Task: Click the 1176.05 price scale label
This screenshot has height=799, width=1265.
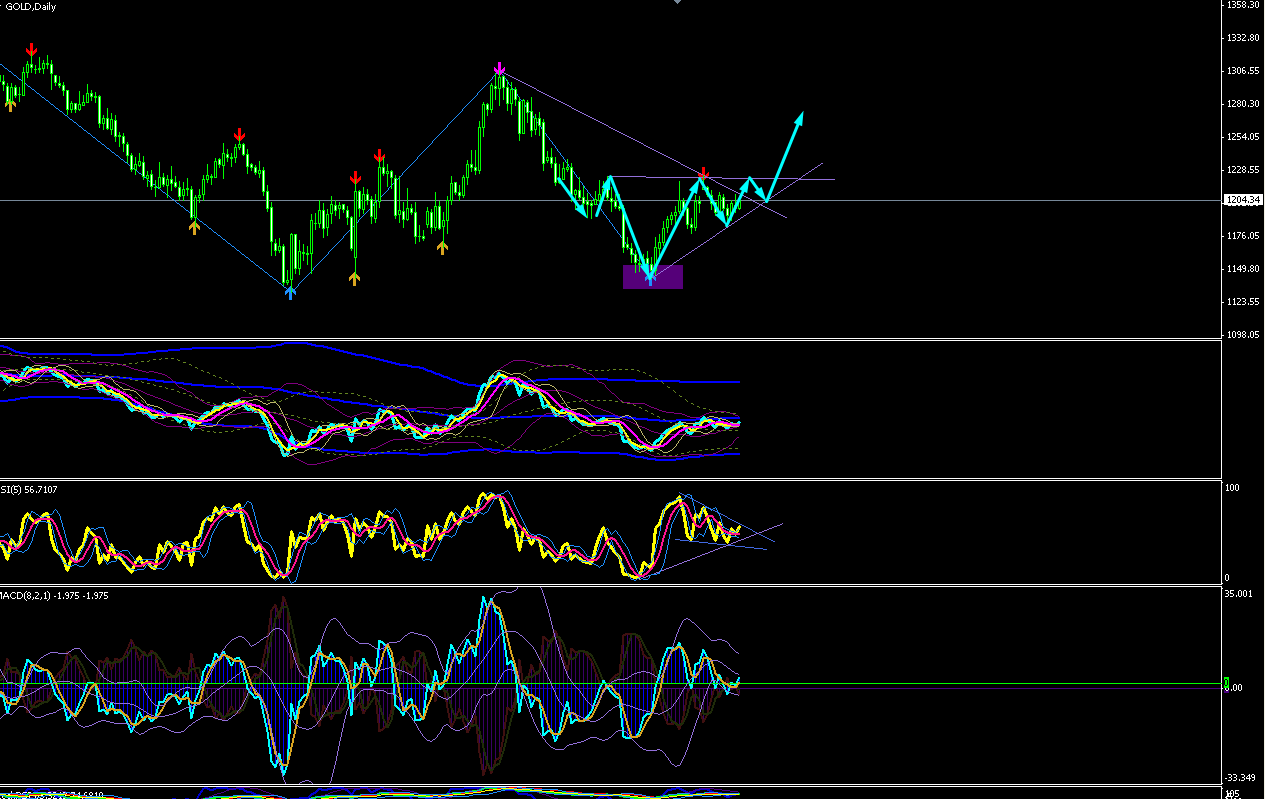Action: pyautogui.click(x=1243, y=236)
